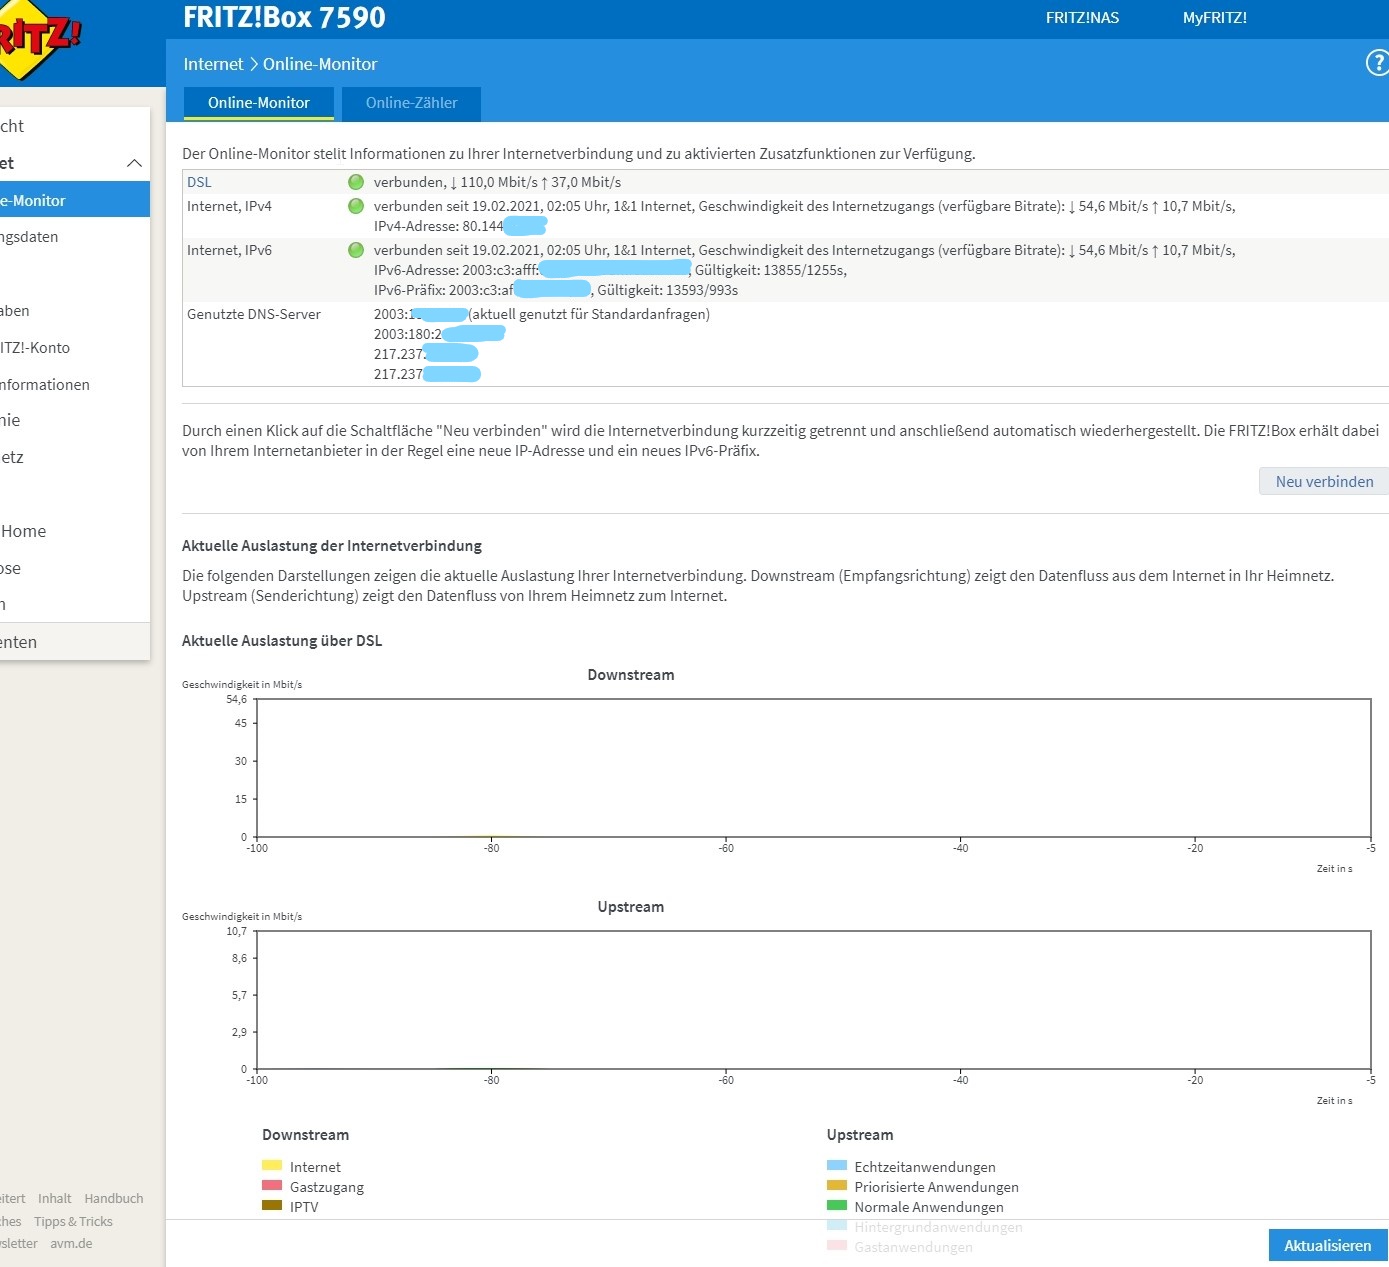Click the 'Internet, IPv4' row label
This screenshot has height=1267, width=1389.
(229, 206)
